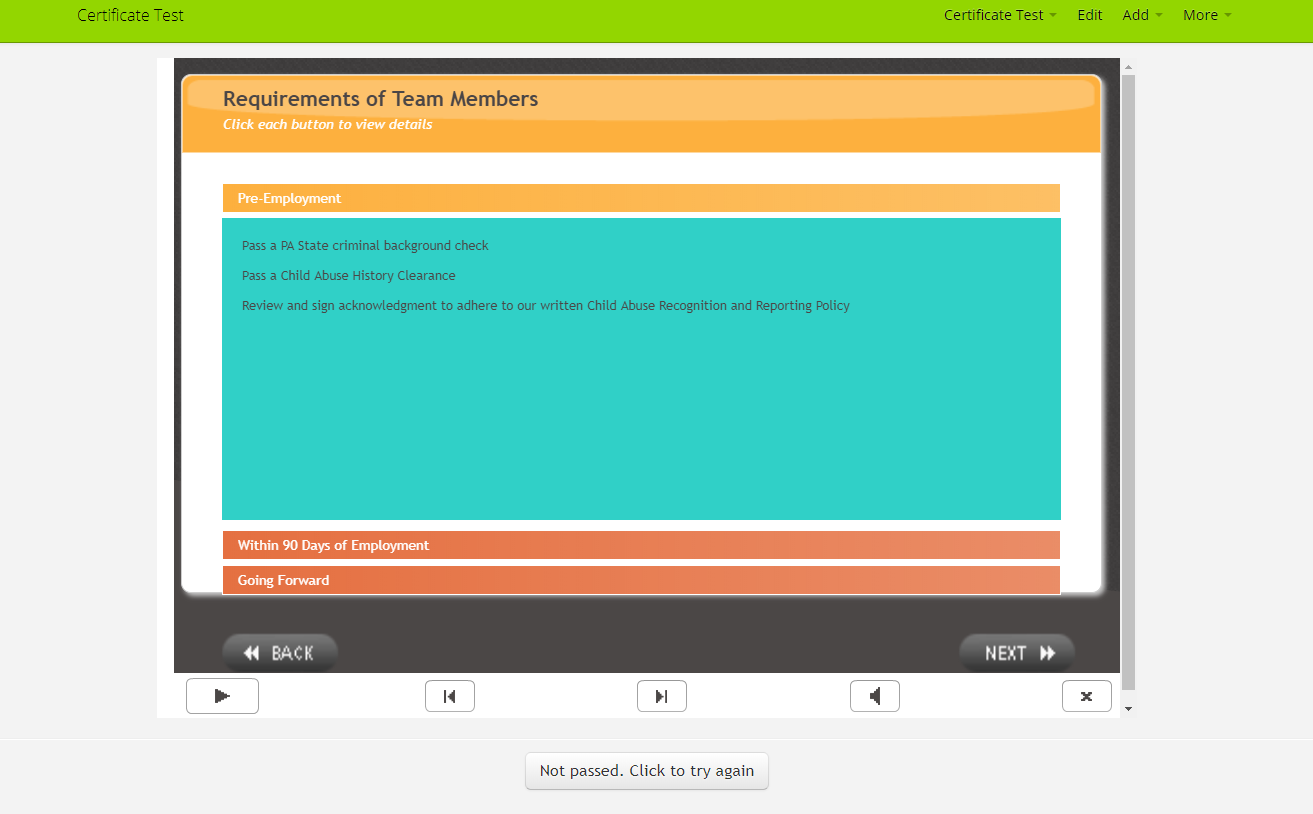Click Not passed, try again button
Image resolution: width=1313 pixels, height=814 pixels.
646,771
